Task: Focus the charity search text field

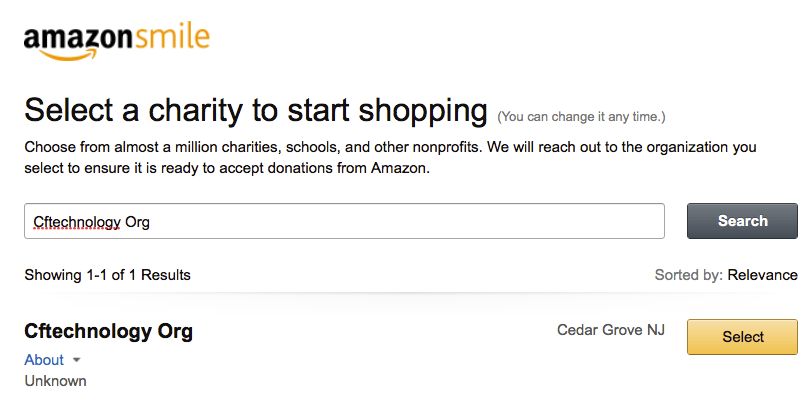Action: (x=344, y=221)
